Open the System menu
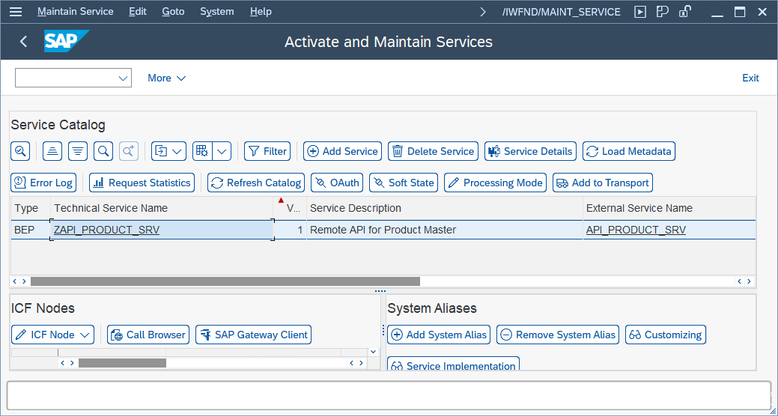778x416 pixels. (216, 12)
